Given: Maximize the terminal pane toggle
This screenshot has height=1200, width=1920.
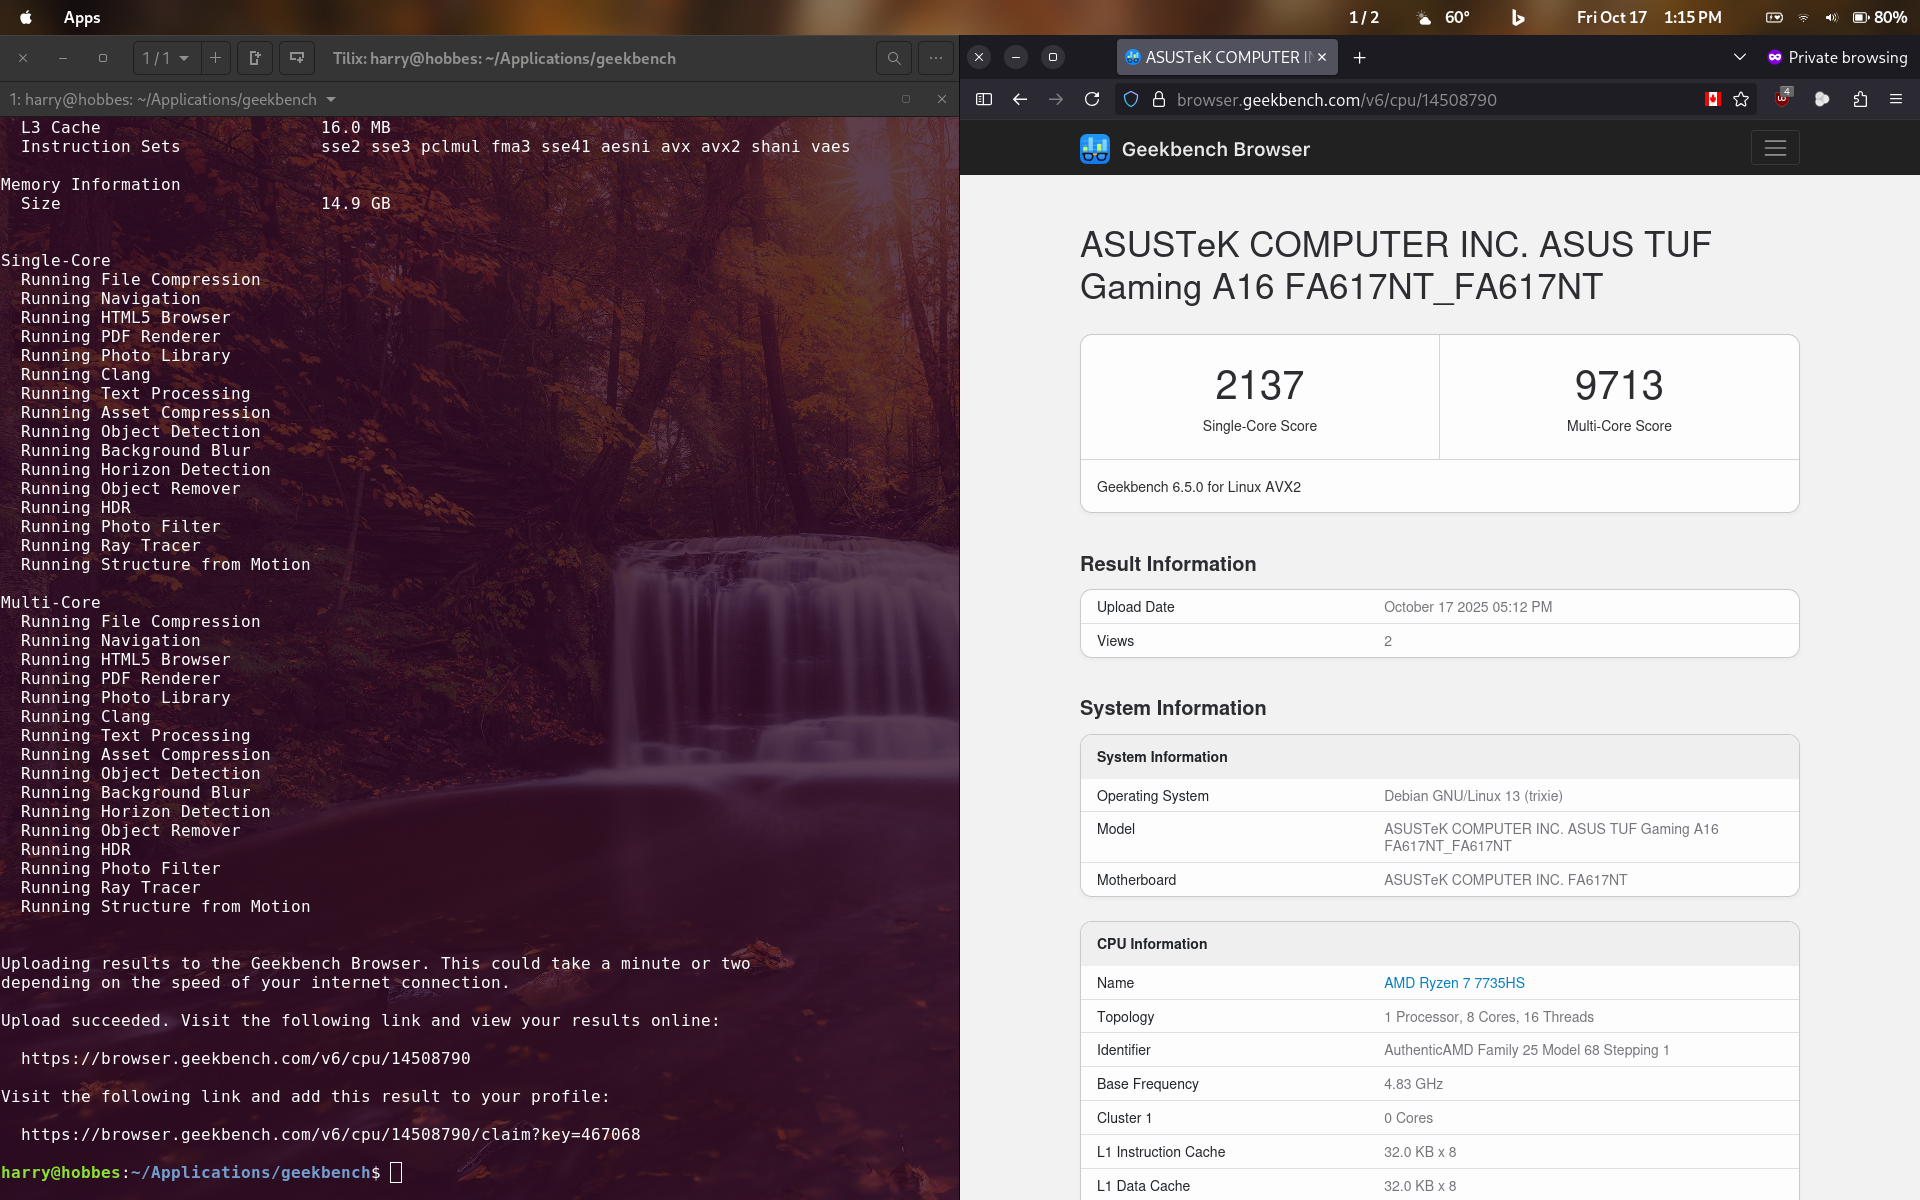Looking at the screenshot, I should pyautogui.click(x=906, y=99).
